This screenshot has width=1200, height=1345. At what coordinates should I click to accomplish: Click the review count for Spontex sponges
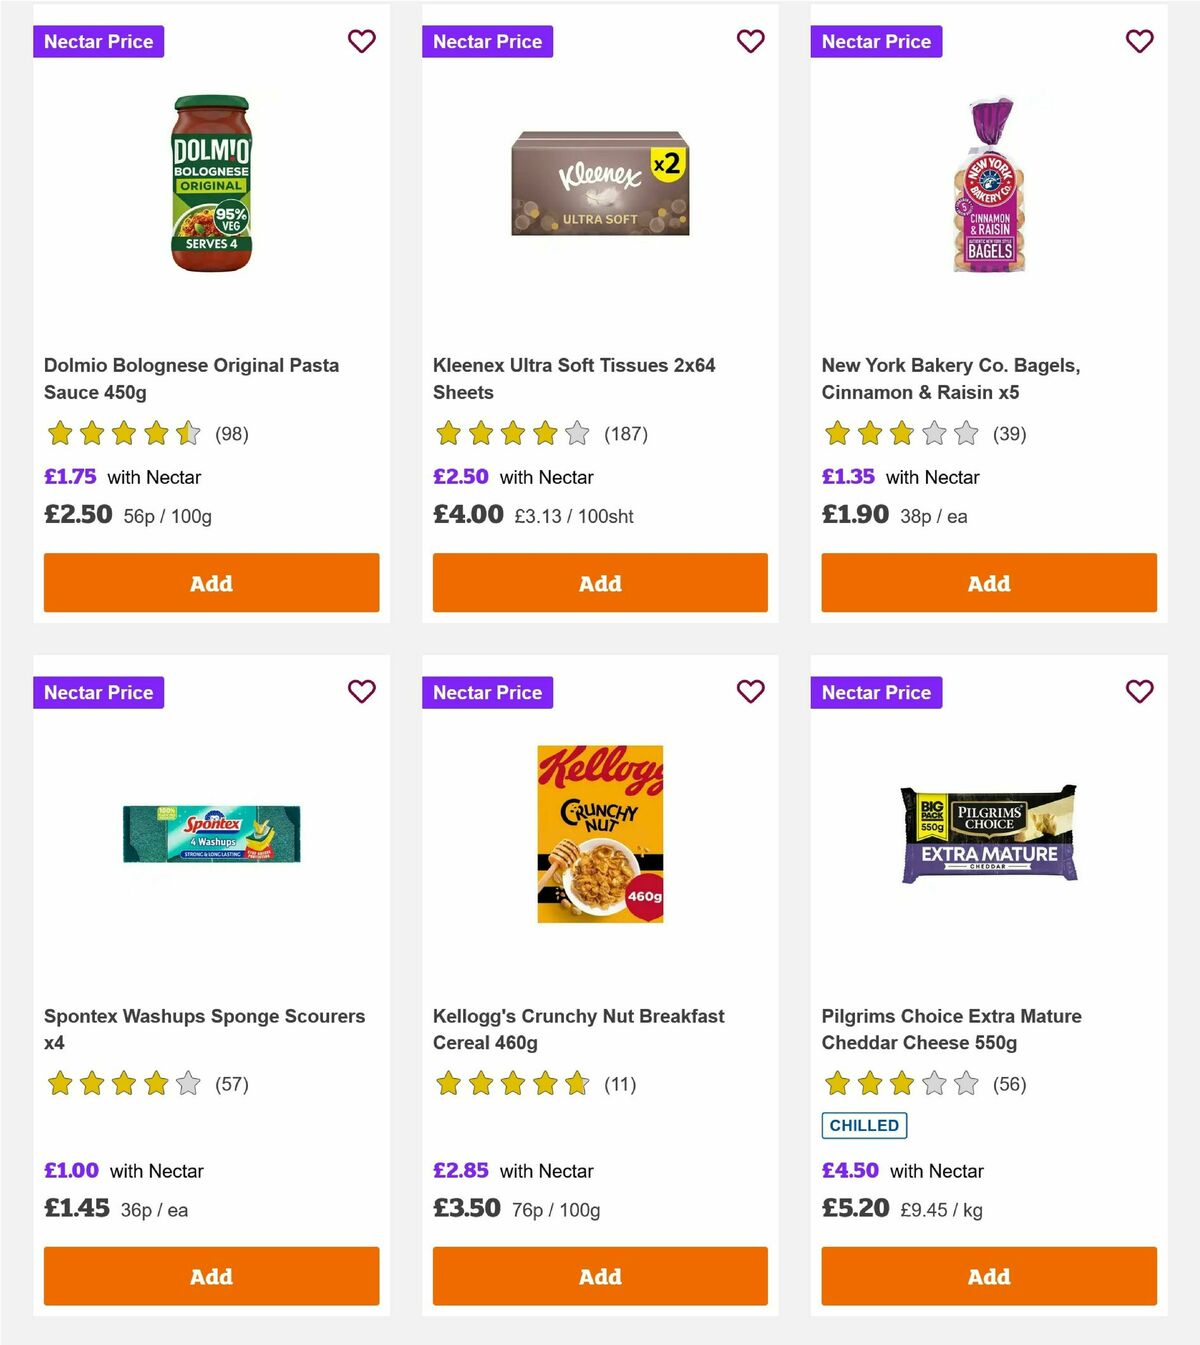point(232,1084)
